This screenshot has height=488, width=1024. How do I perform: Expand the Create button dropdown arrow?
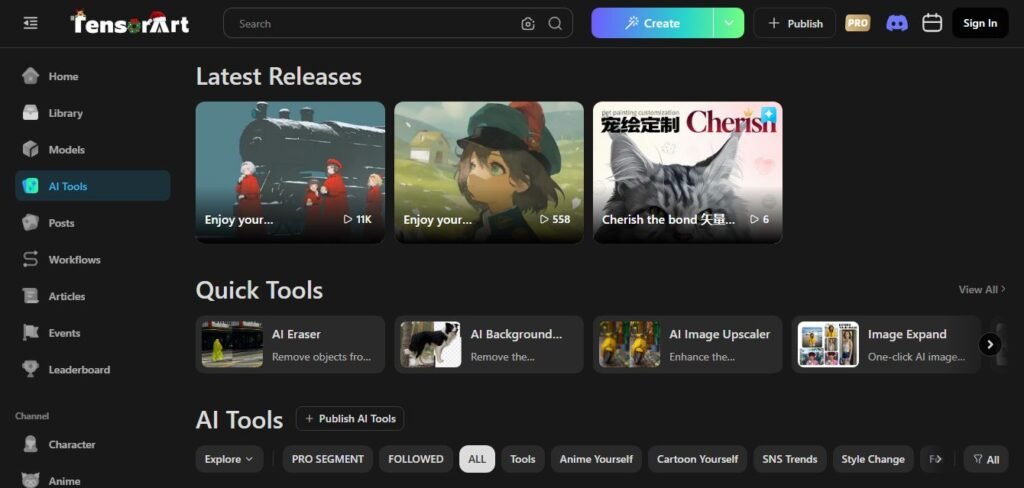(728, 23)
